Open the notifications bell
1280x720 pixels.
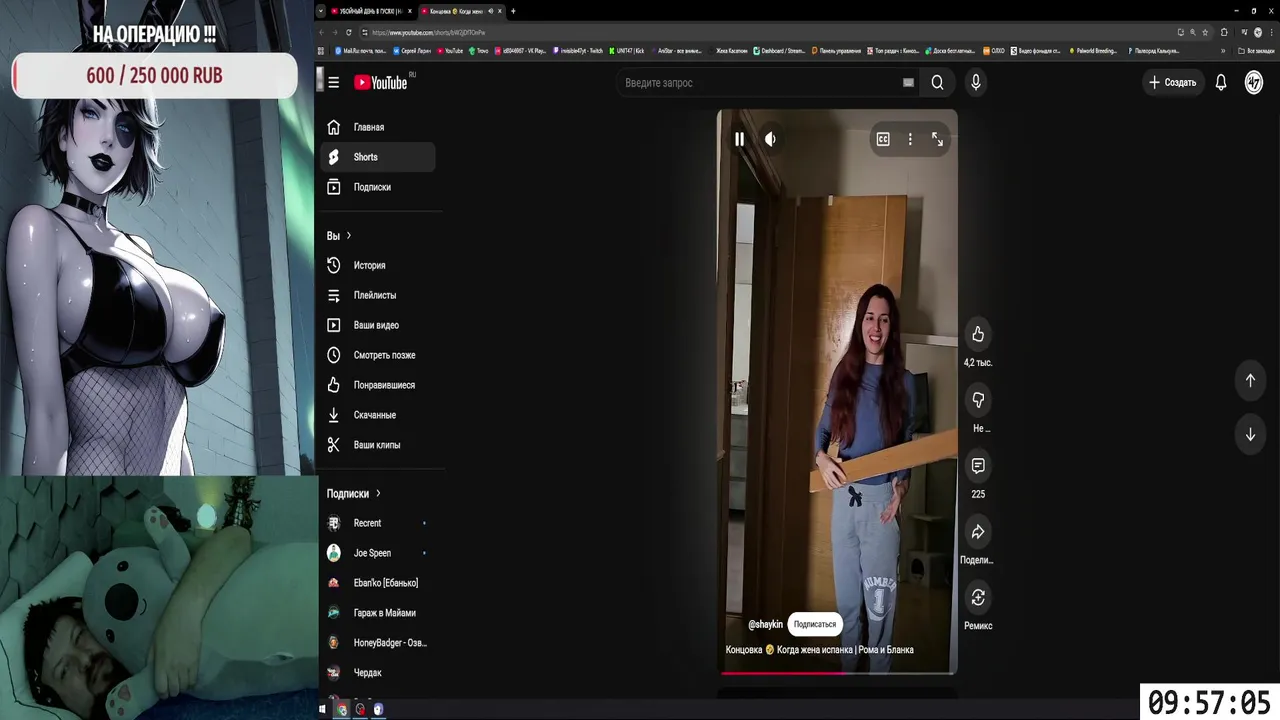pyautogui.click(x=1221, y=83)
